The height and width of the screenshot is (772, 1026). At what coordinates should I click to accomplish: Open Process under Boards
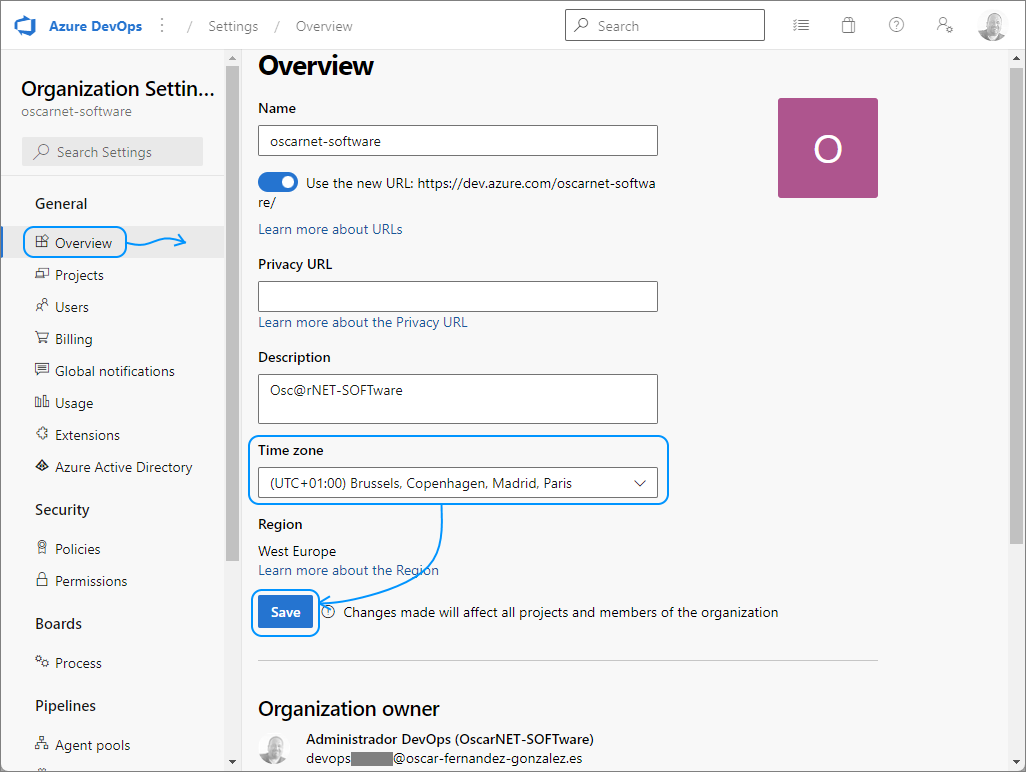(x=78, y=663)
